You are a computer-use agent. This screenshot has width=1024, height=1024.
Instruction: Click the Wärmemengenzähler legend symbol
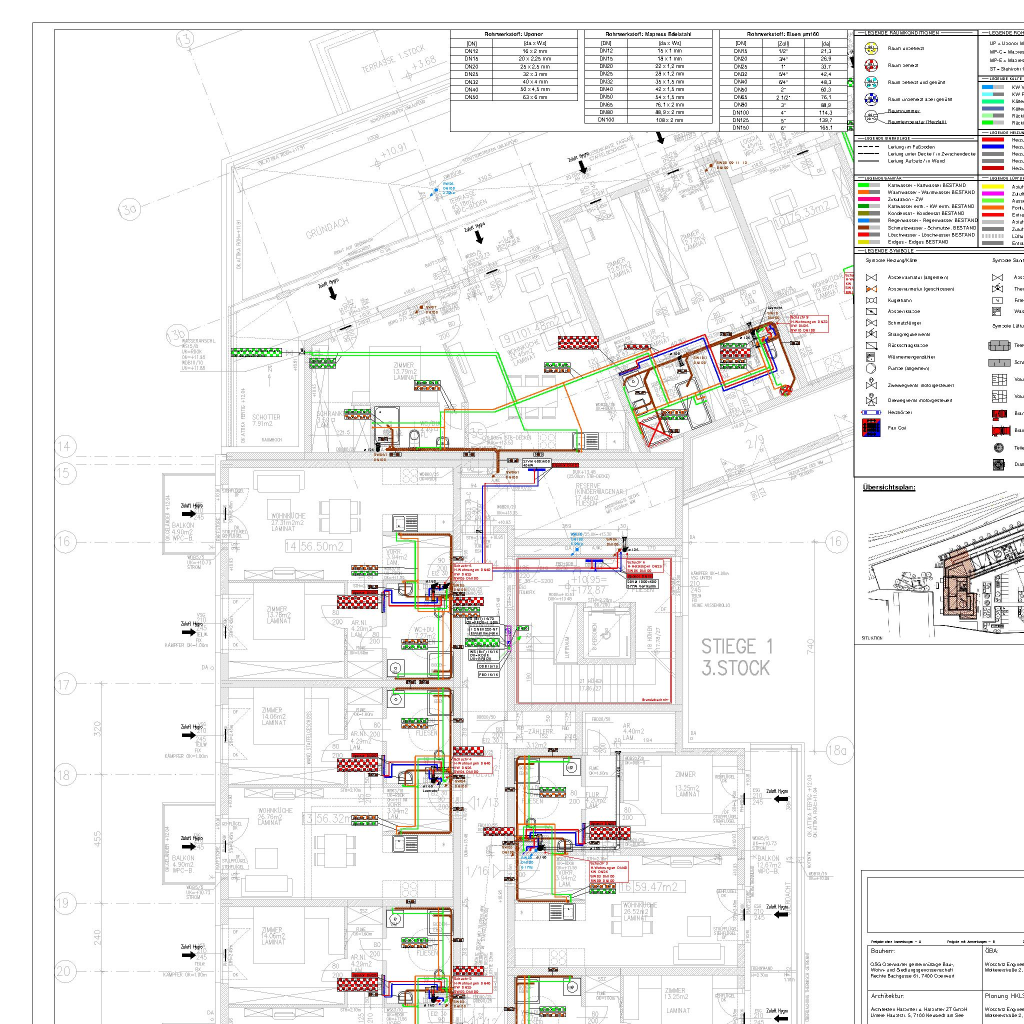[871, 357]
